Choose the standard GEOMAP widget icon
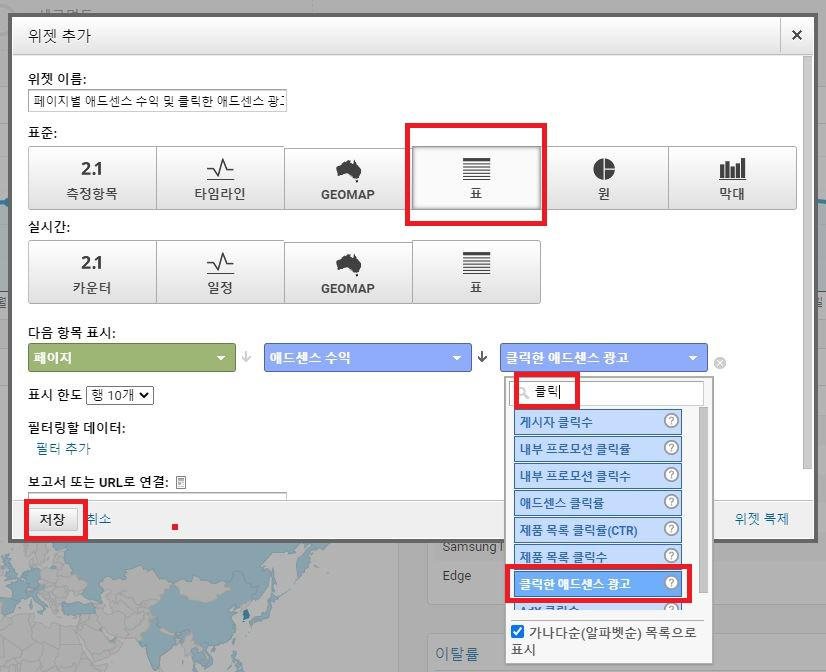 point(348,177)
